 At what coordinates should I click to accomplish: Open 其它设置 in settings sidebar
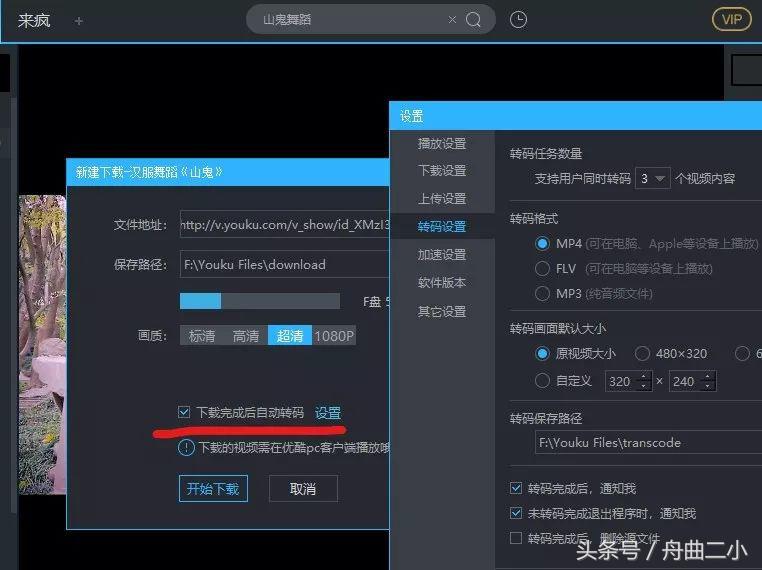click(442, 311)
